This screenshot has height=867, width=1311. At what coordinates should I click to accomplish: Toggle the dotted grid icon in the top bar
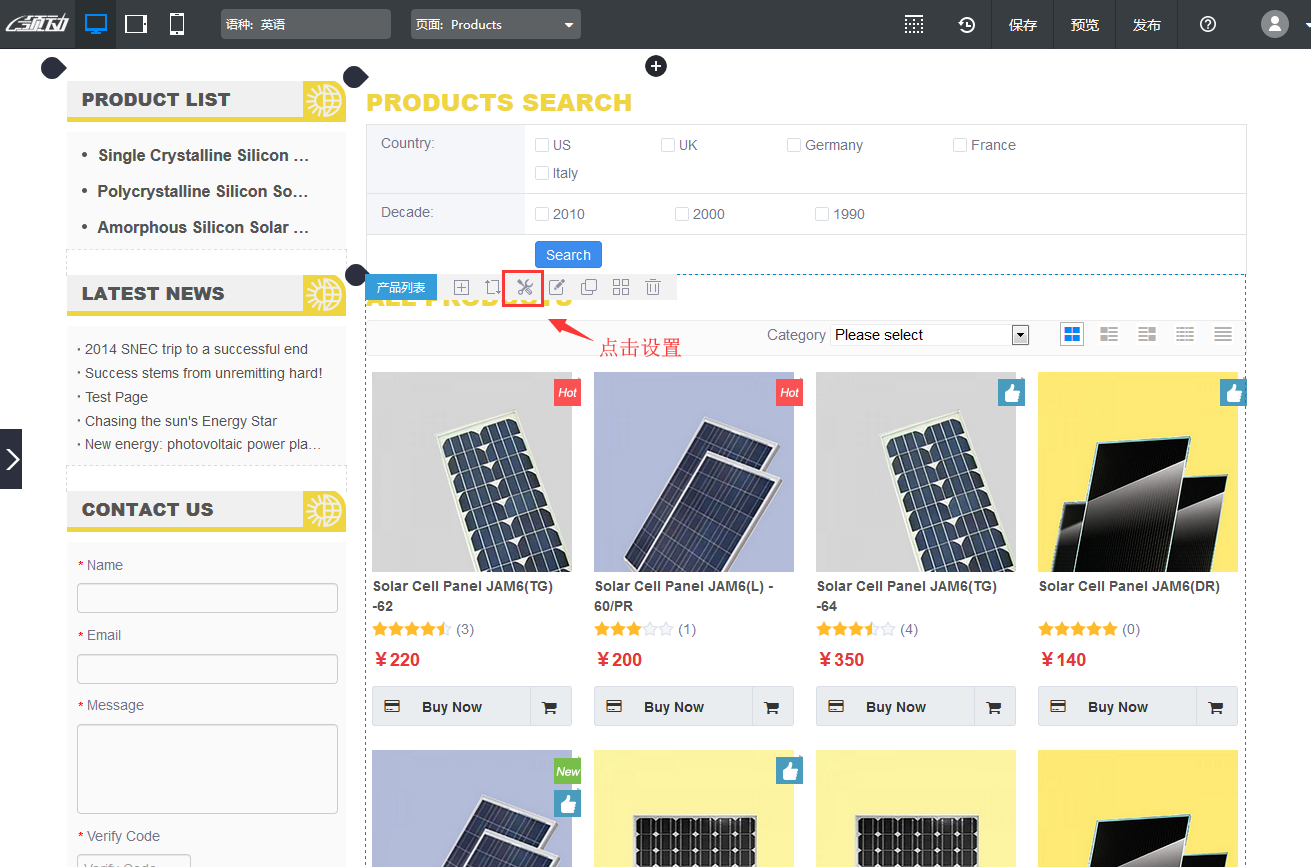[913, 25]
